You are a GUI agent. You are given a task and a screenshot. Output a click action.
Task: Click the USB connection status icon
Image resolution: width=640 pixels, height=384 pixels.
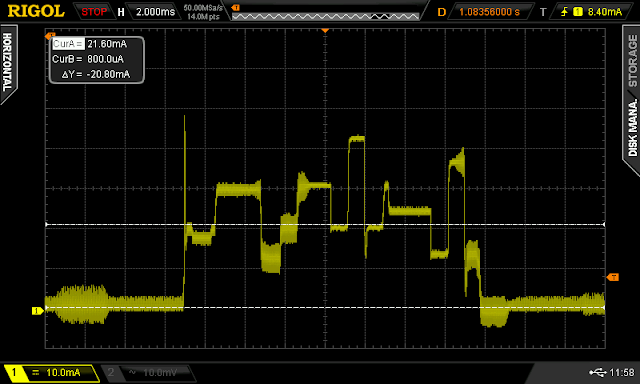(598, 372)
